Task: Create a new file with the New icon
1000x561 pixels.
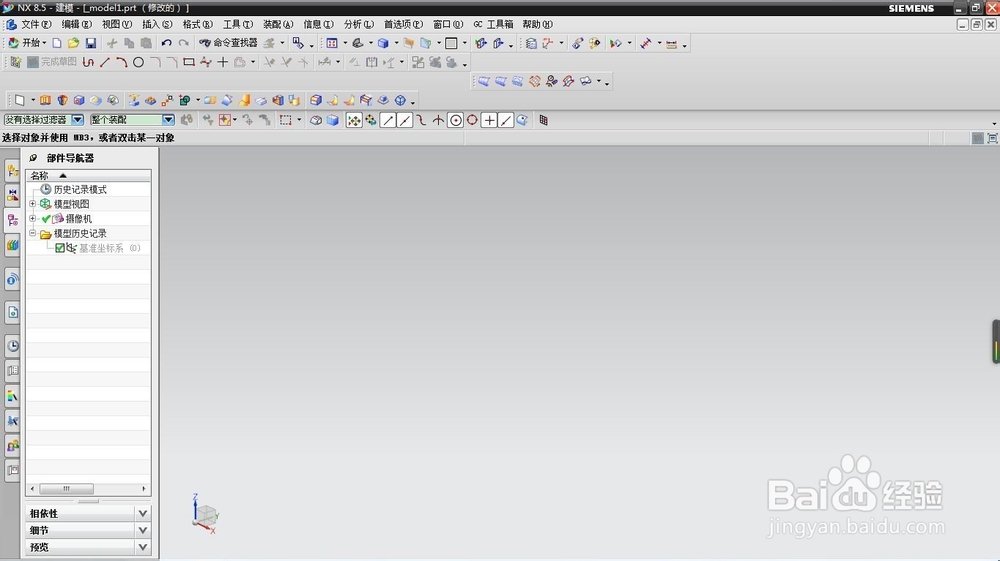Action: [x=57, y=43]
